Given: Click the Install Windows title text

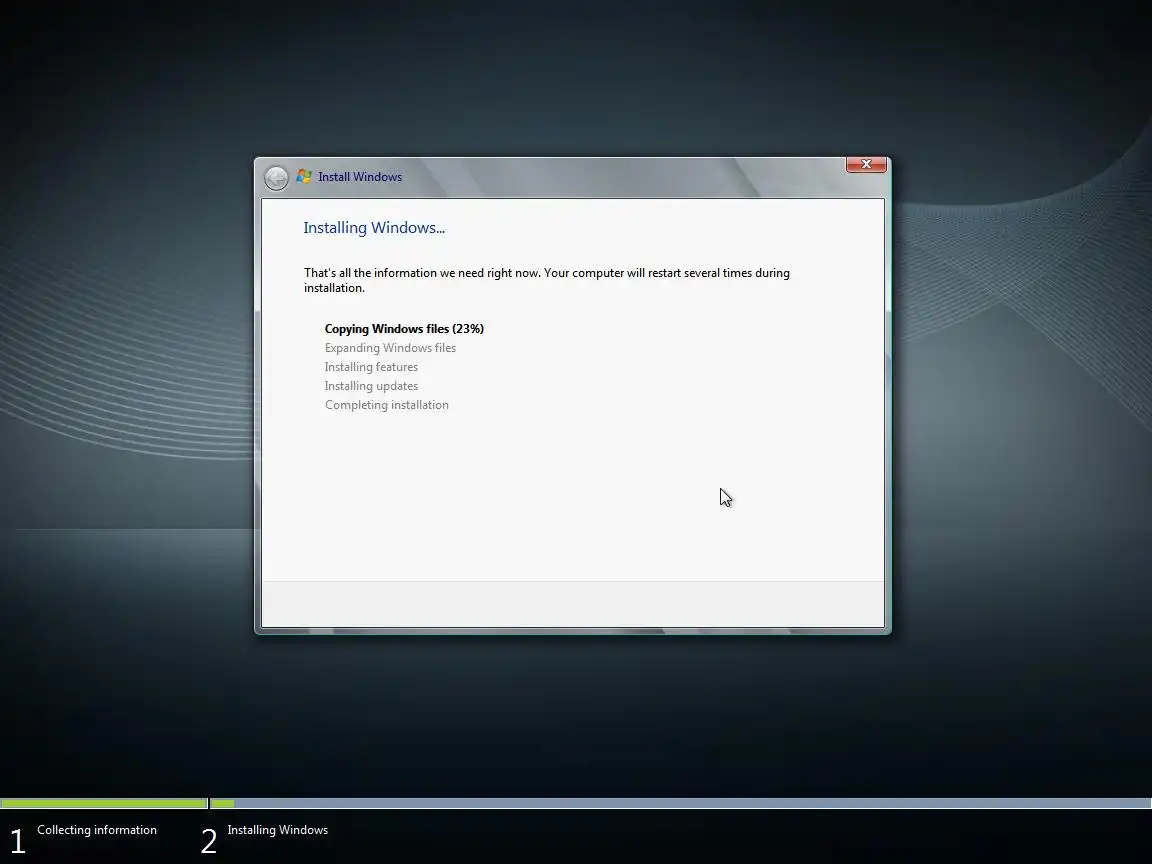Looking at the screenshot, I should pos(360,177).
